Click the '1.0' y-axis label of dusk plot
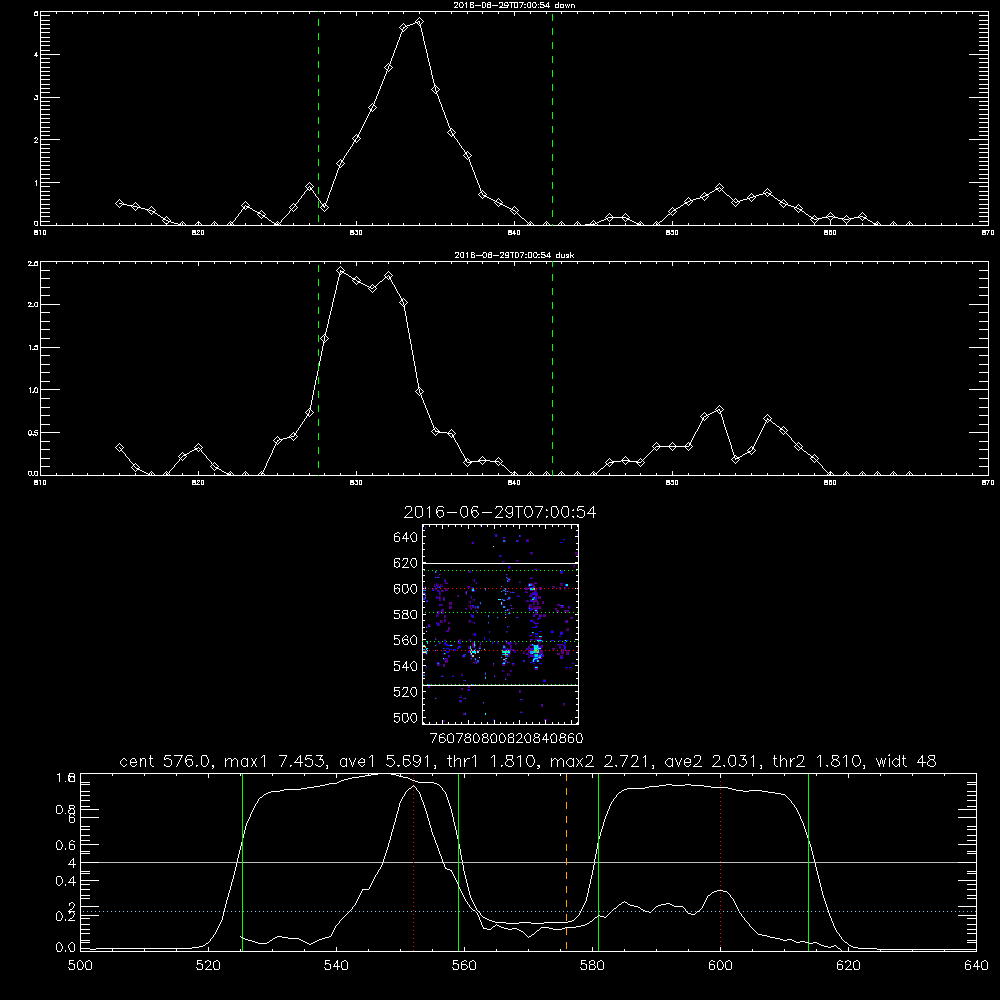This screenshot has width=1000, height=1000. tap(34, 390)
